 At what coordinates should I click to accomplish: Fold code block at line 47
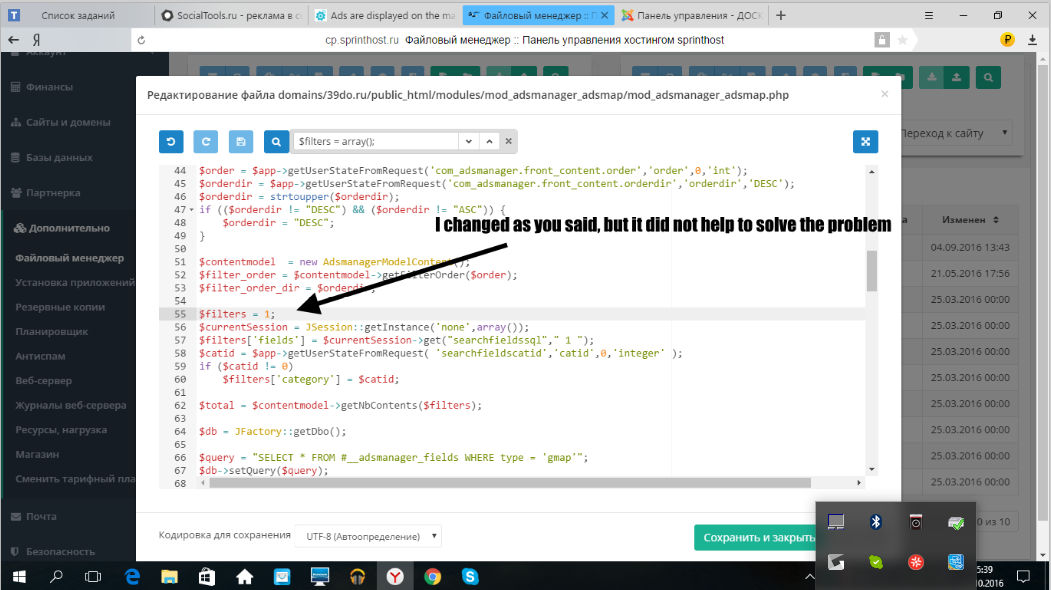pos(192,210)
